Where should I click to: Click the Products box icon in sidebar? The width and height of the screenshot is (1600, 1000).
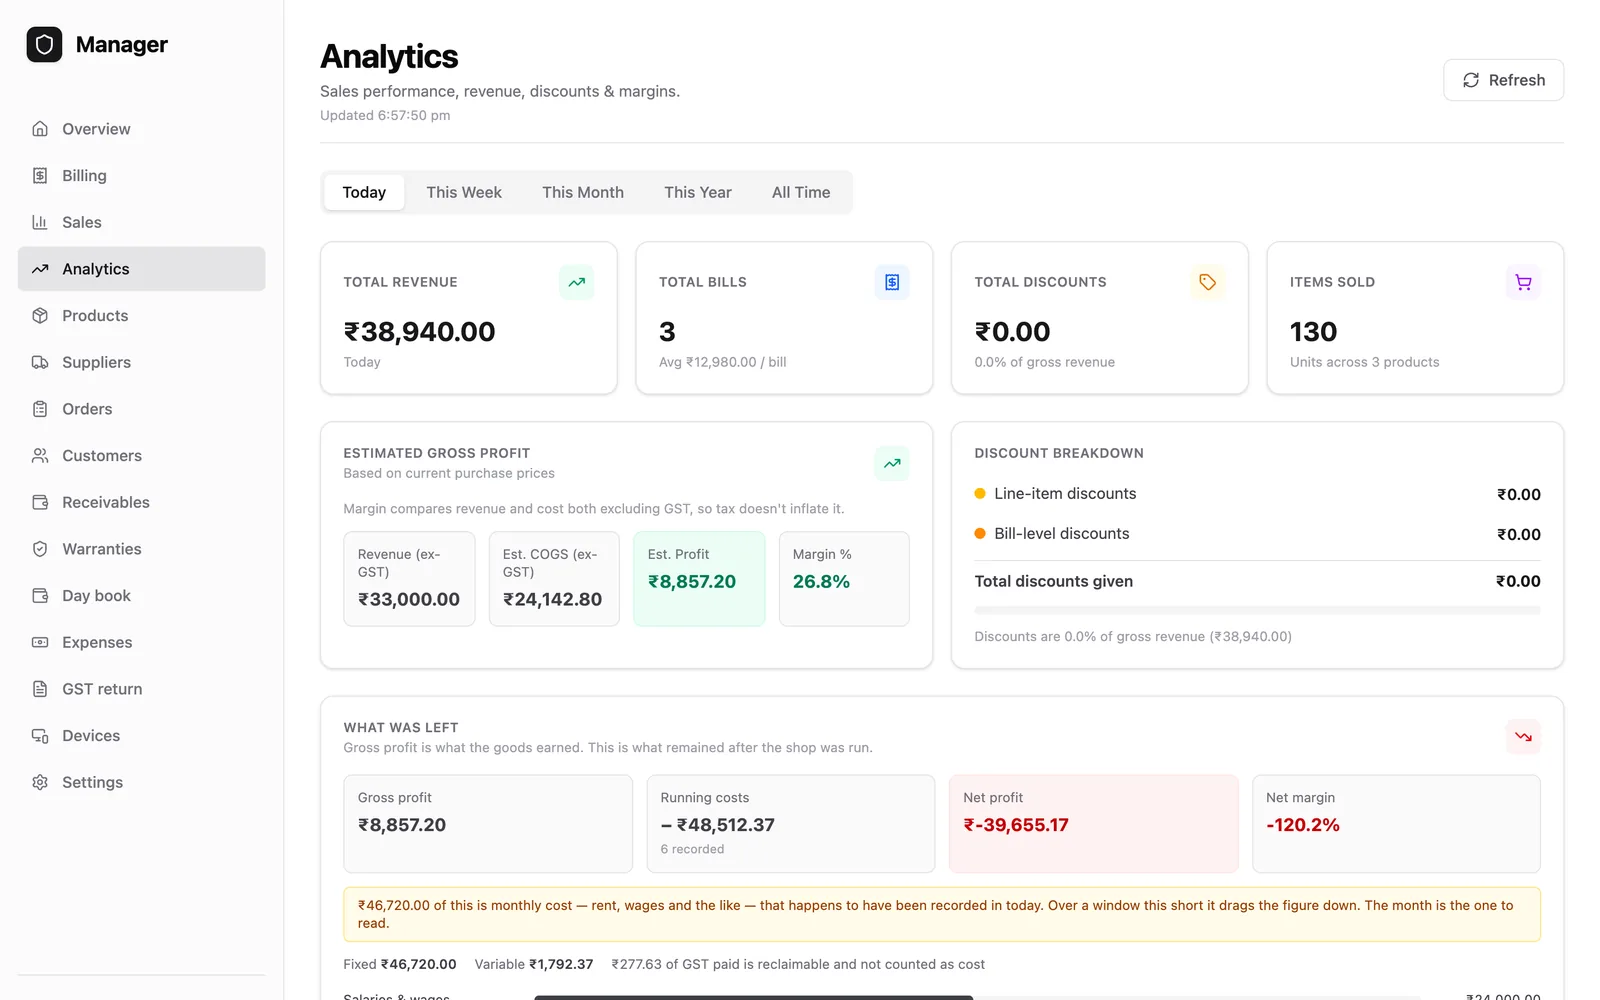(x=40, y=316)
